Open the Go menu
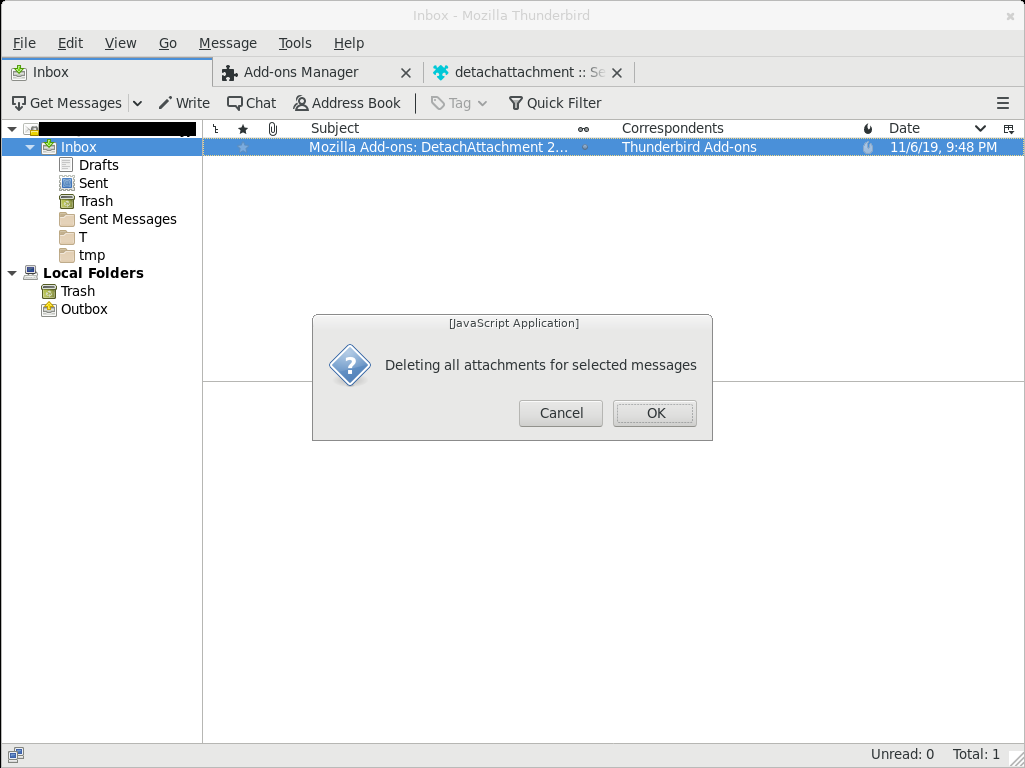This screenshot has height=768, width=1025. (x=168, y=43)
